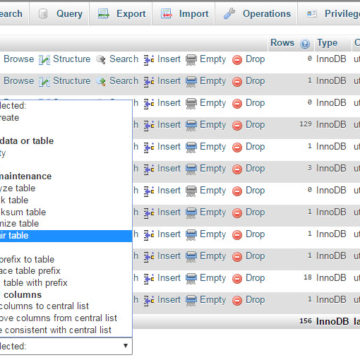Click red Drop icon in the 18-rows table
Viewport: 360px width, 360px height.
[x=237, y=279]
